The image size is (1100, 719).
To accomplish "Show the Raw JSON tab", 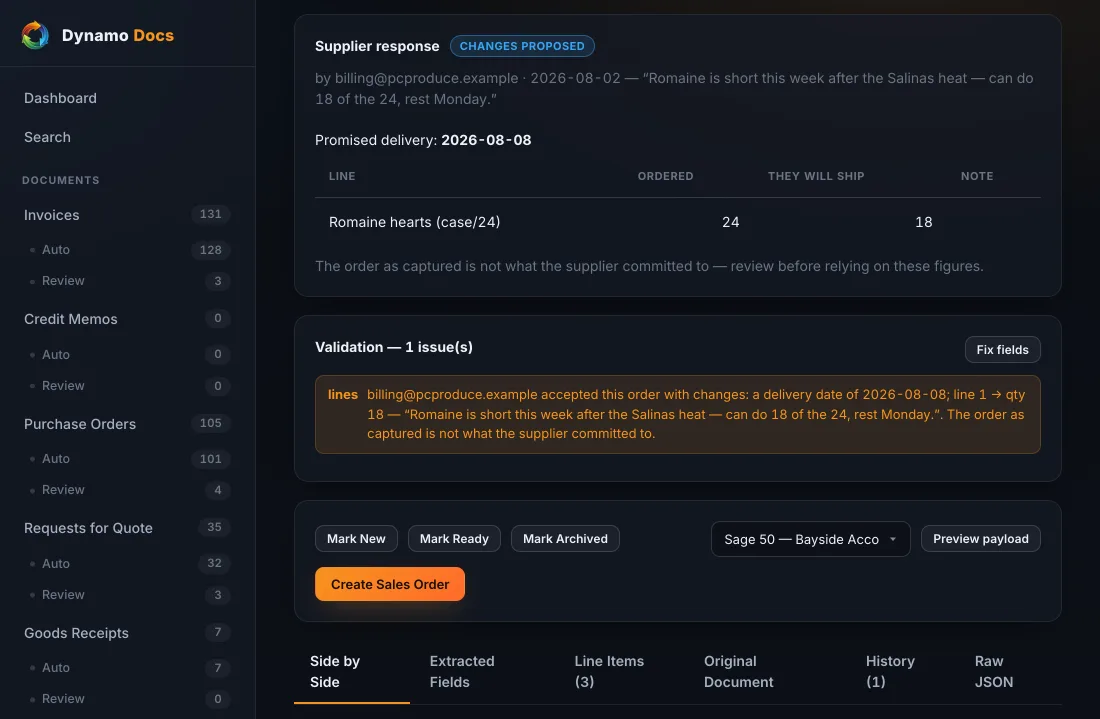I will (x=993, y=671).
